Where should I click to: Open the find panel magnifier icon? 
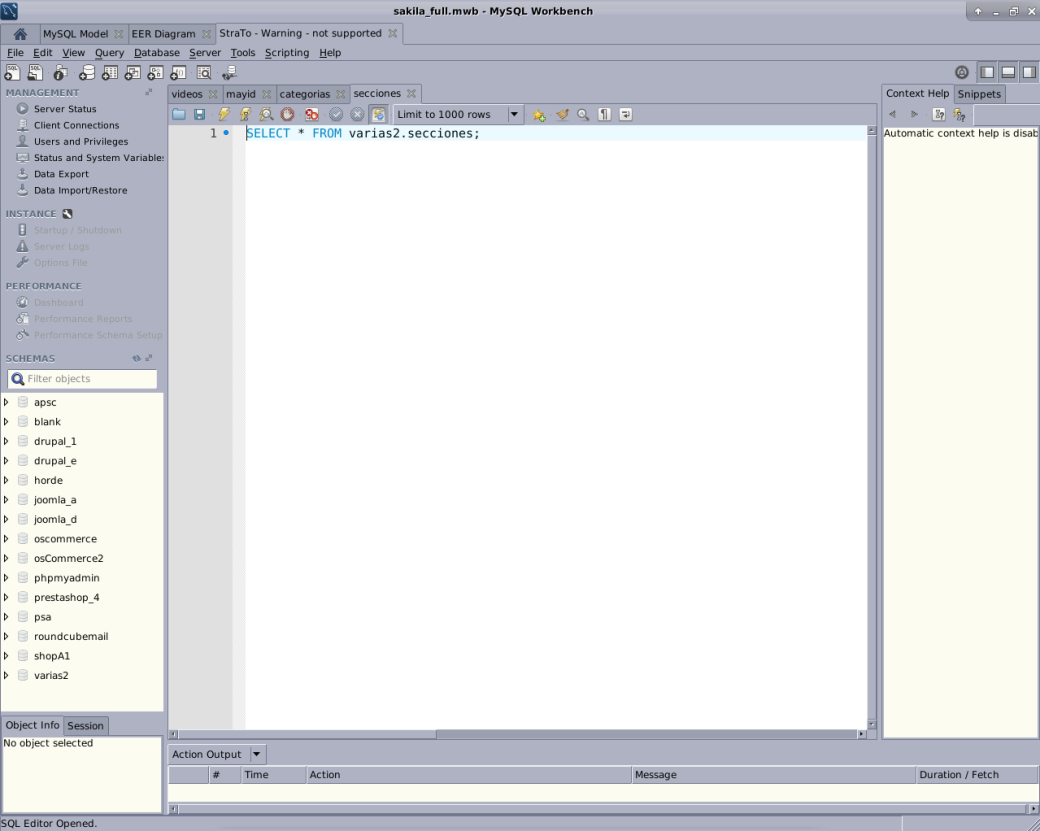pyautogui.click(x=583, y=115)
